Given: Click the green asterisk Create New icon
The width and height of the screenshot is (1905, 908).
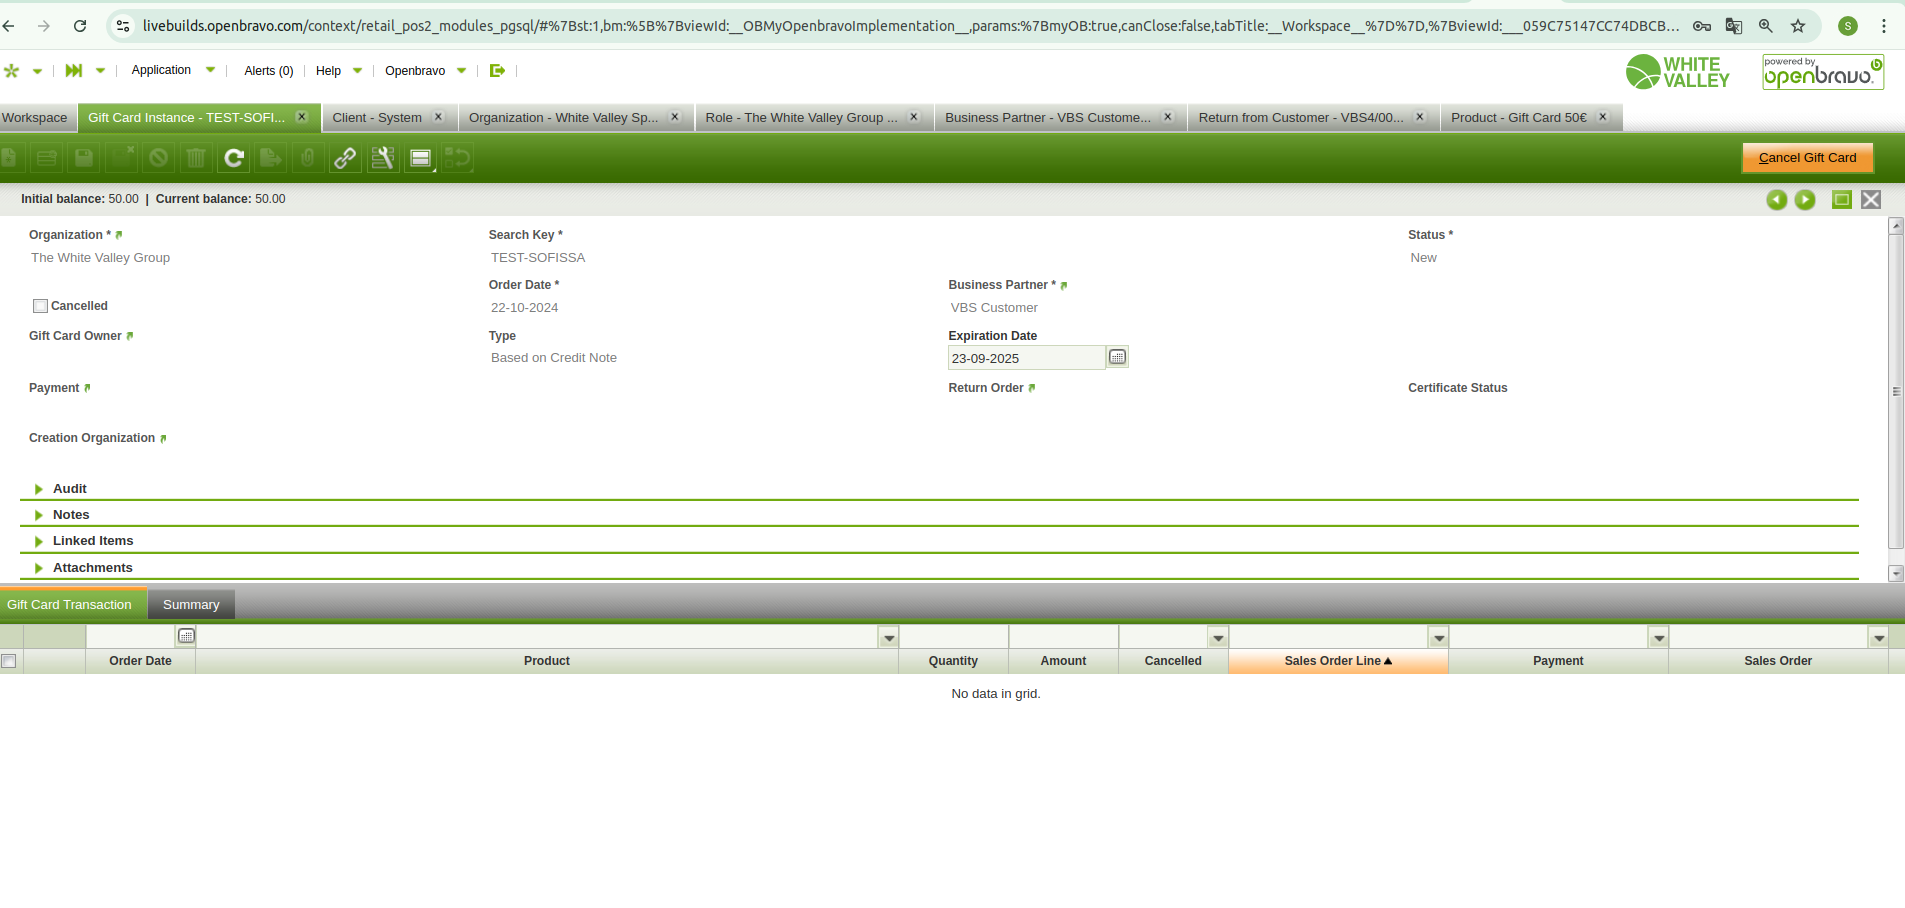Looking at the screenshot, I should pos(12,71).
